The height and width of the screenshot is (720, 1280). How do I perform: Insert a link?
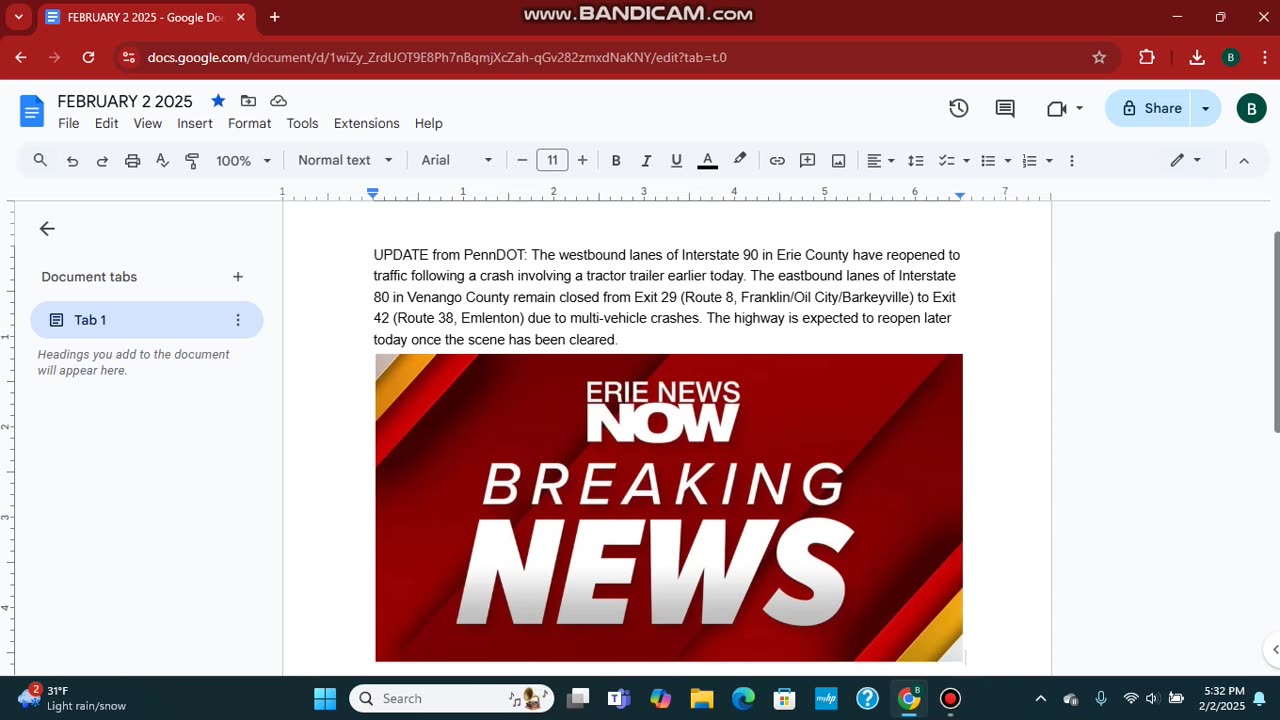click(x=777, y=160)
